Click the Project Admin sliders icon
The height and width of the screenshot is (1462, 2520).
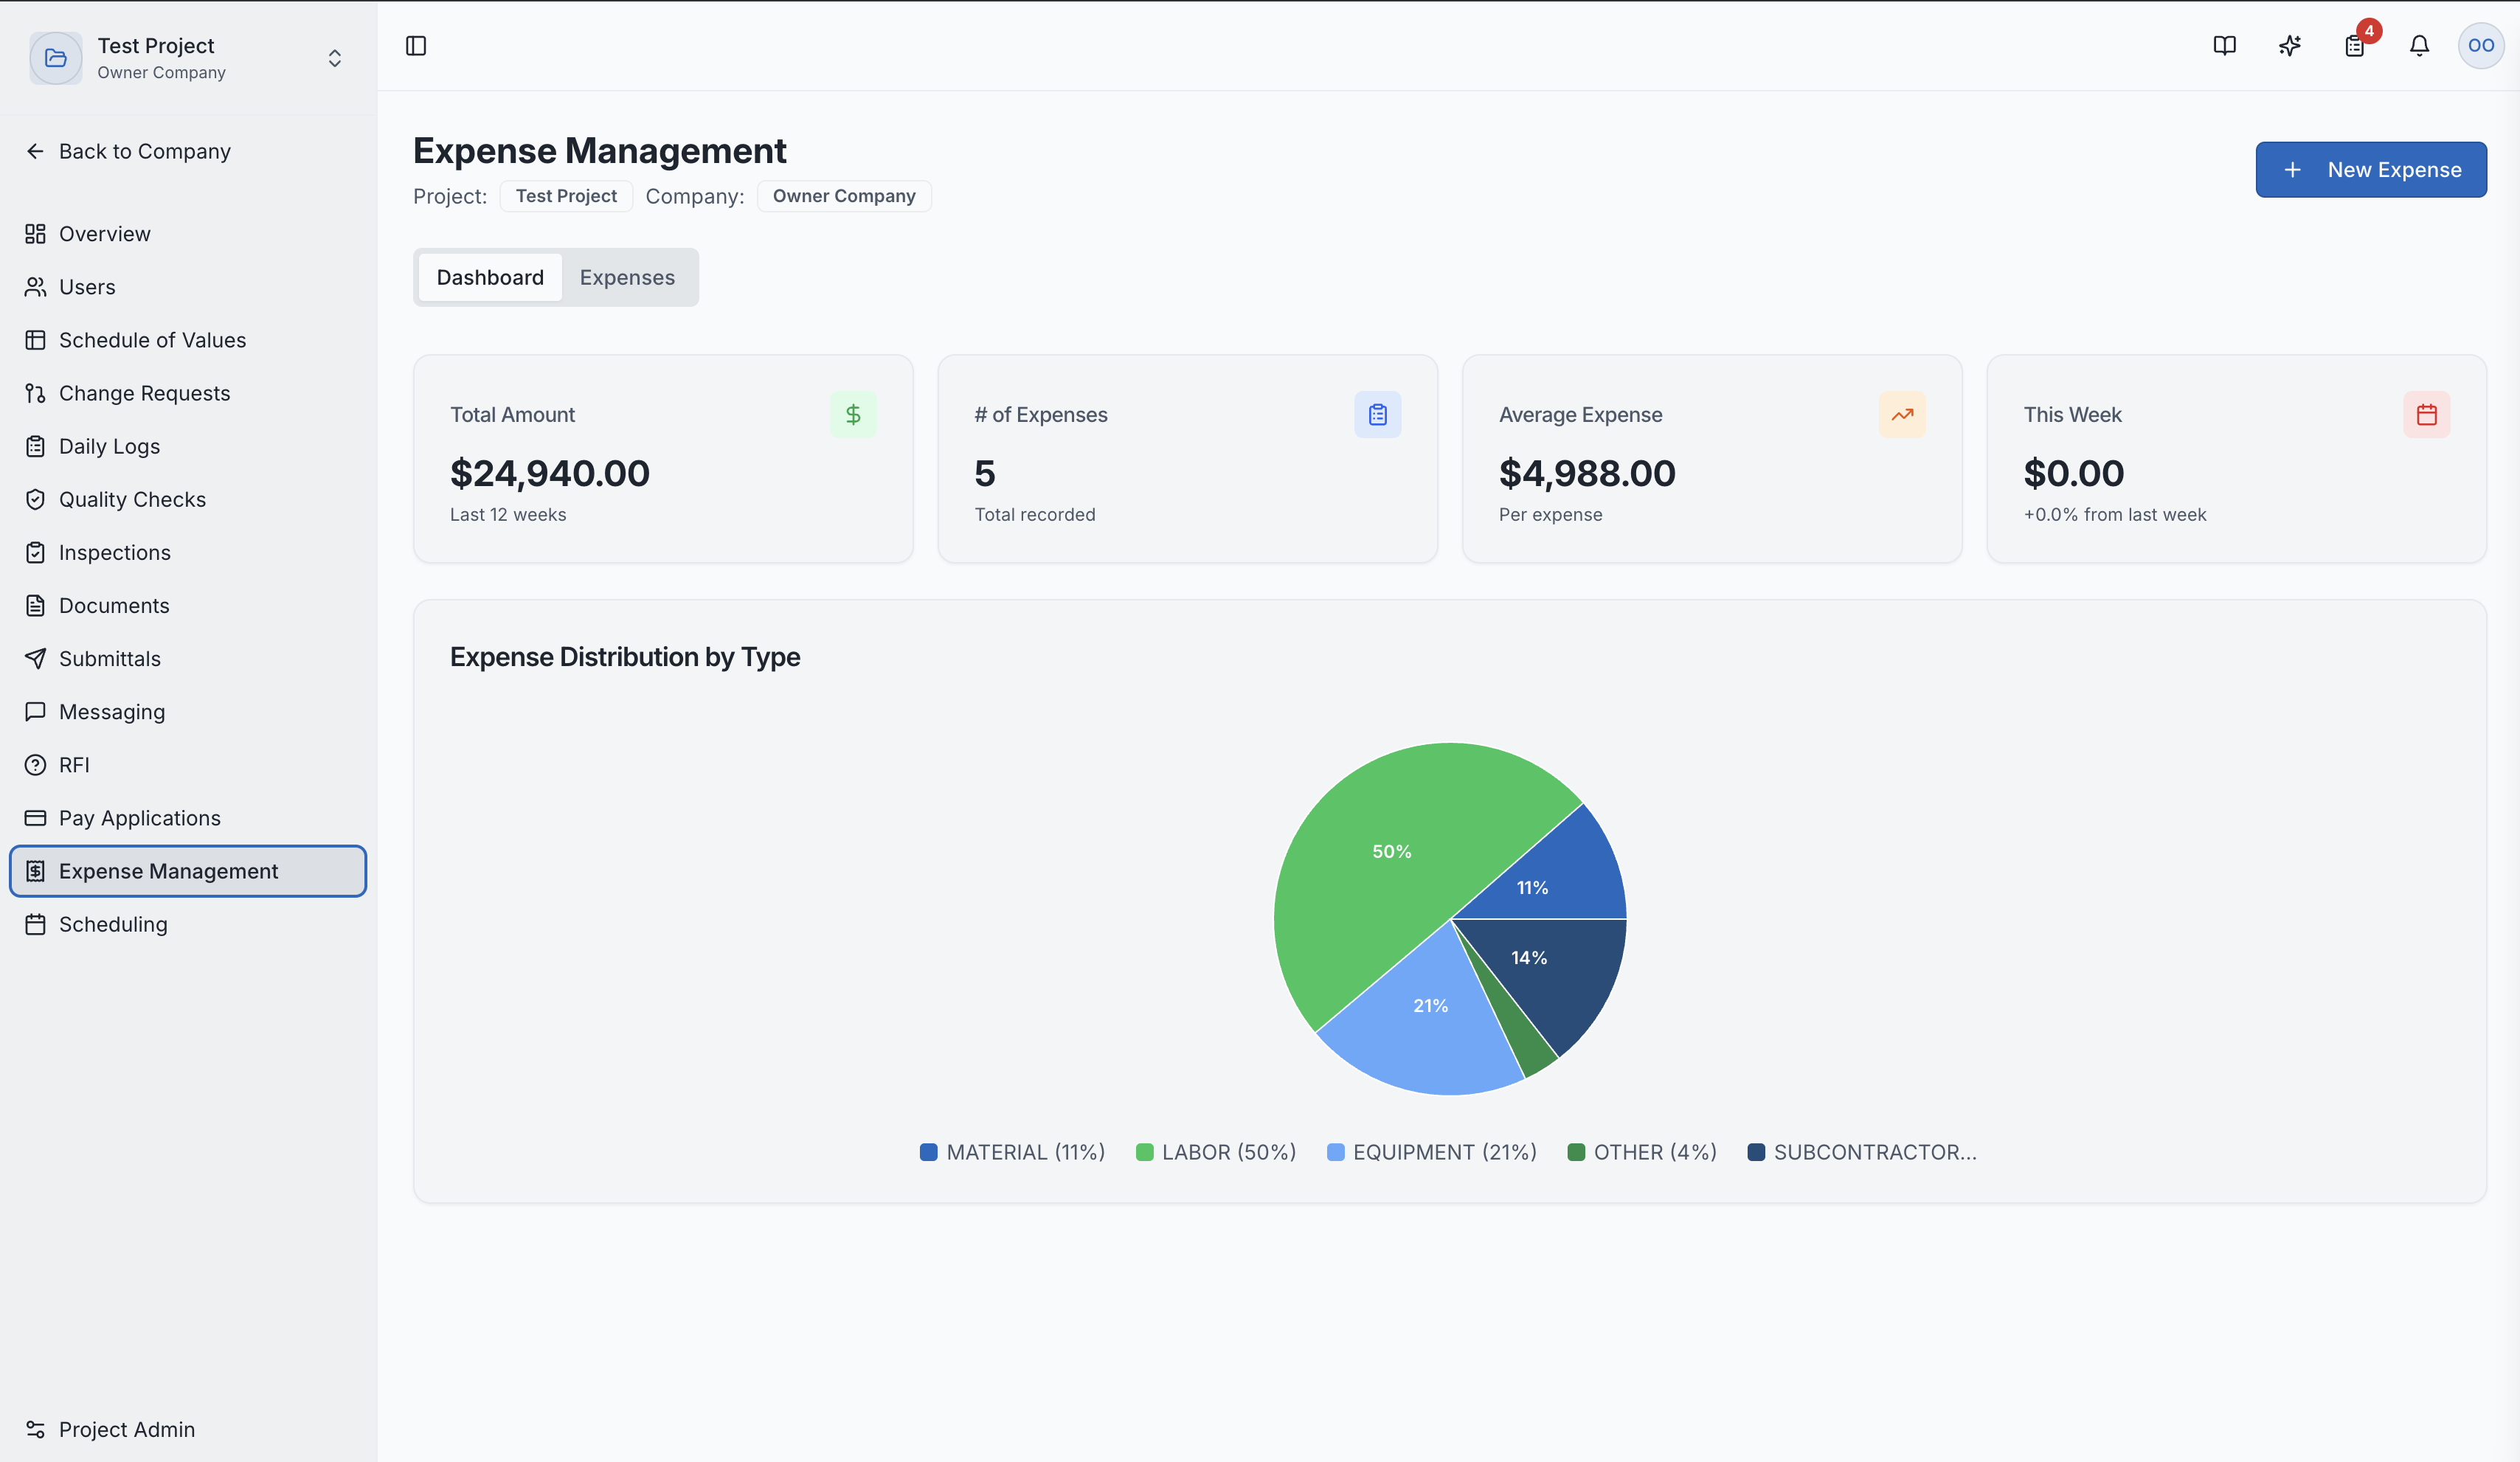tap(35, 1429)
